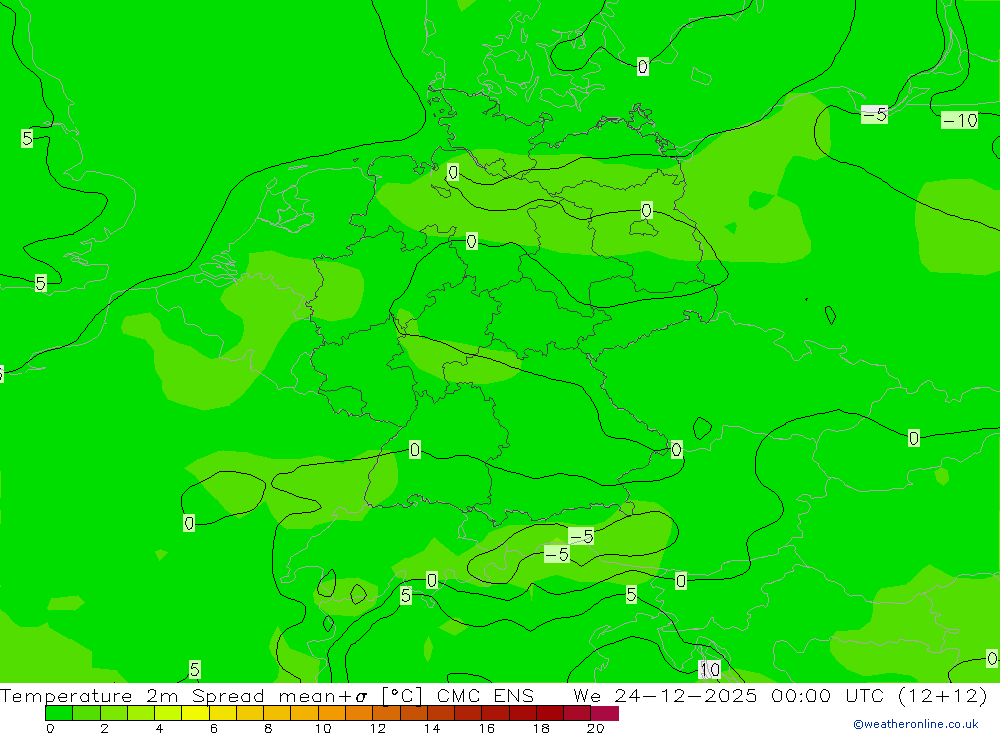
Task: Click the colorbar tick label '2'
Action: coord(105,728)
